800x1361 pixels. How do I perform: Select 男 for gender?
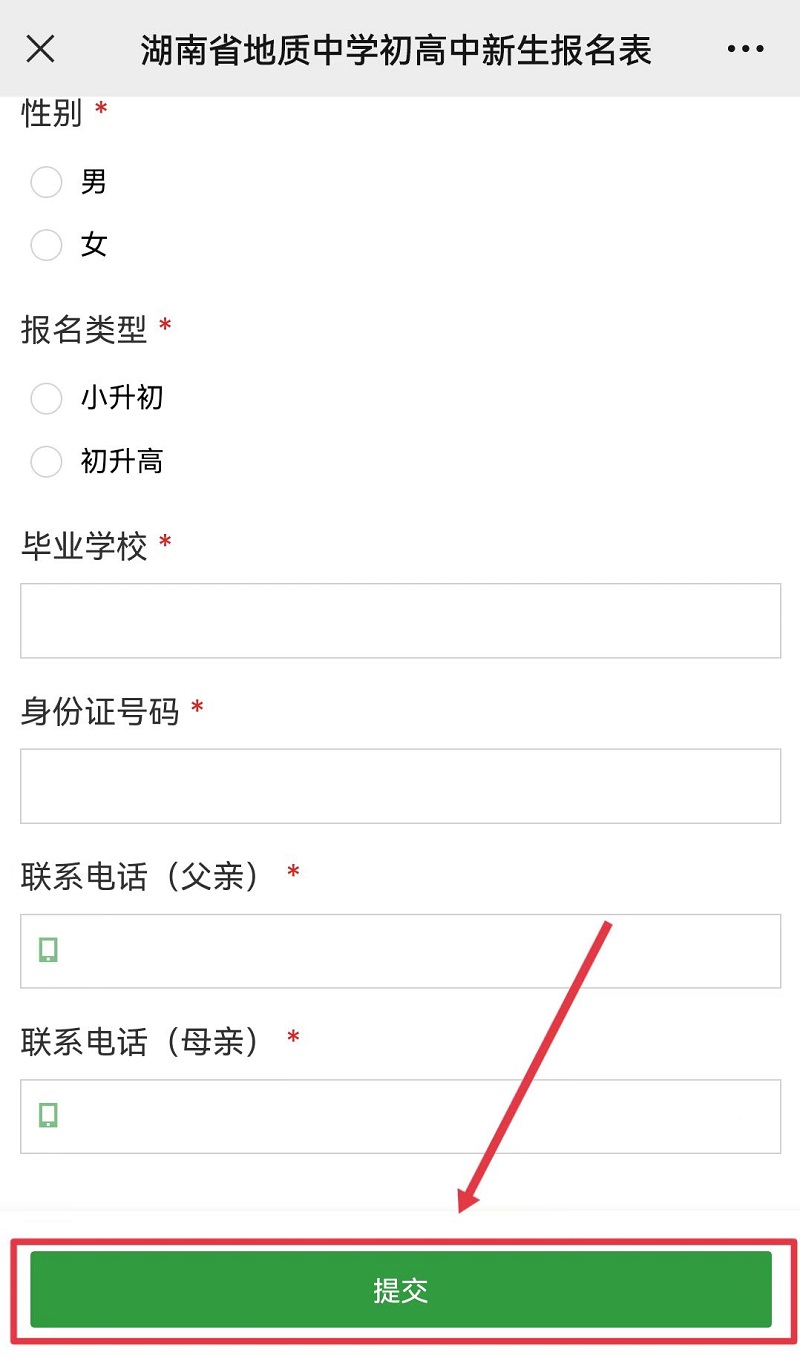pyautogui.click(x=47, y=183)
